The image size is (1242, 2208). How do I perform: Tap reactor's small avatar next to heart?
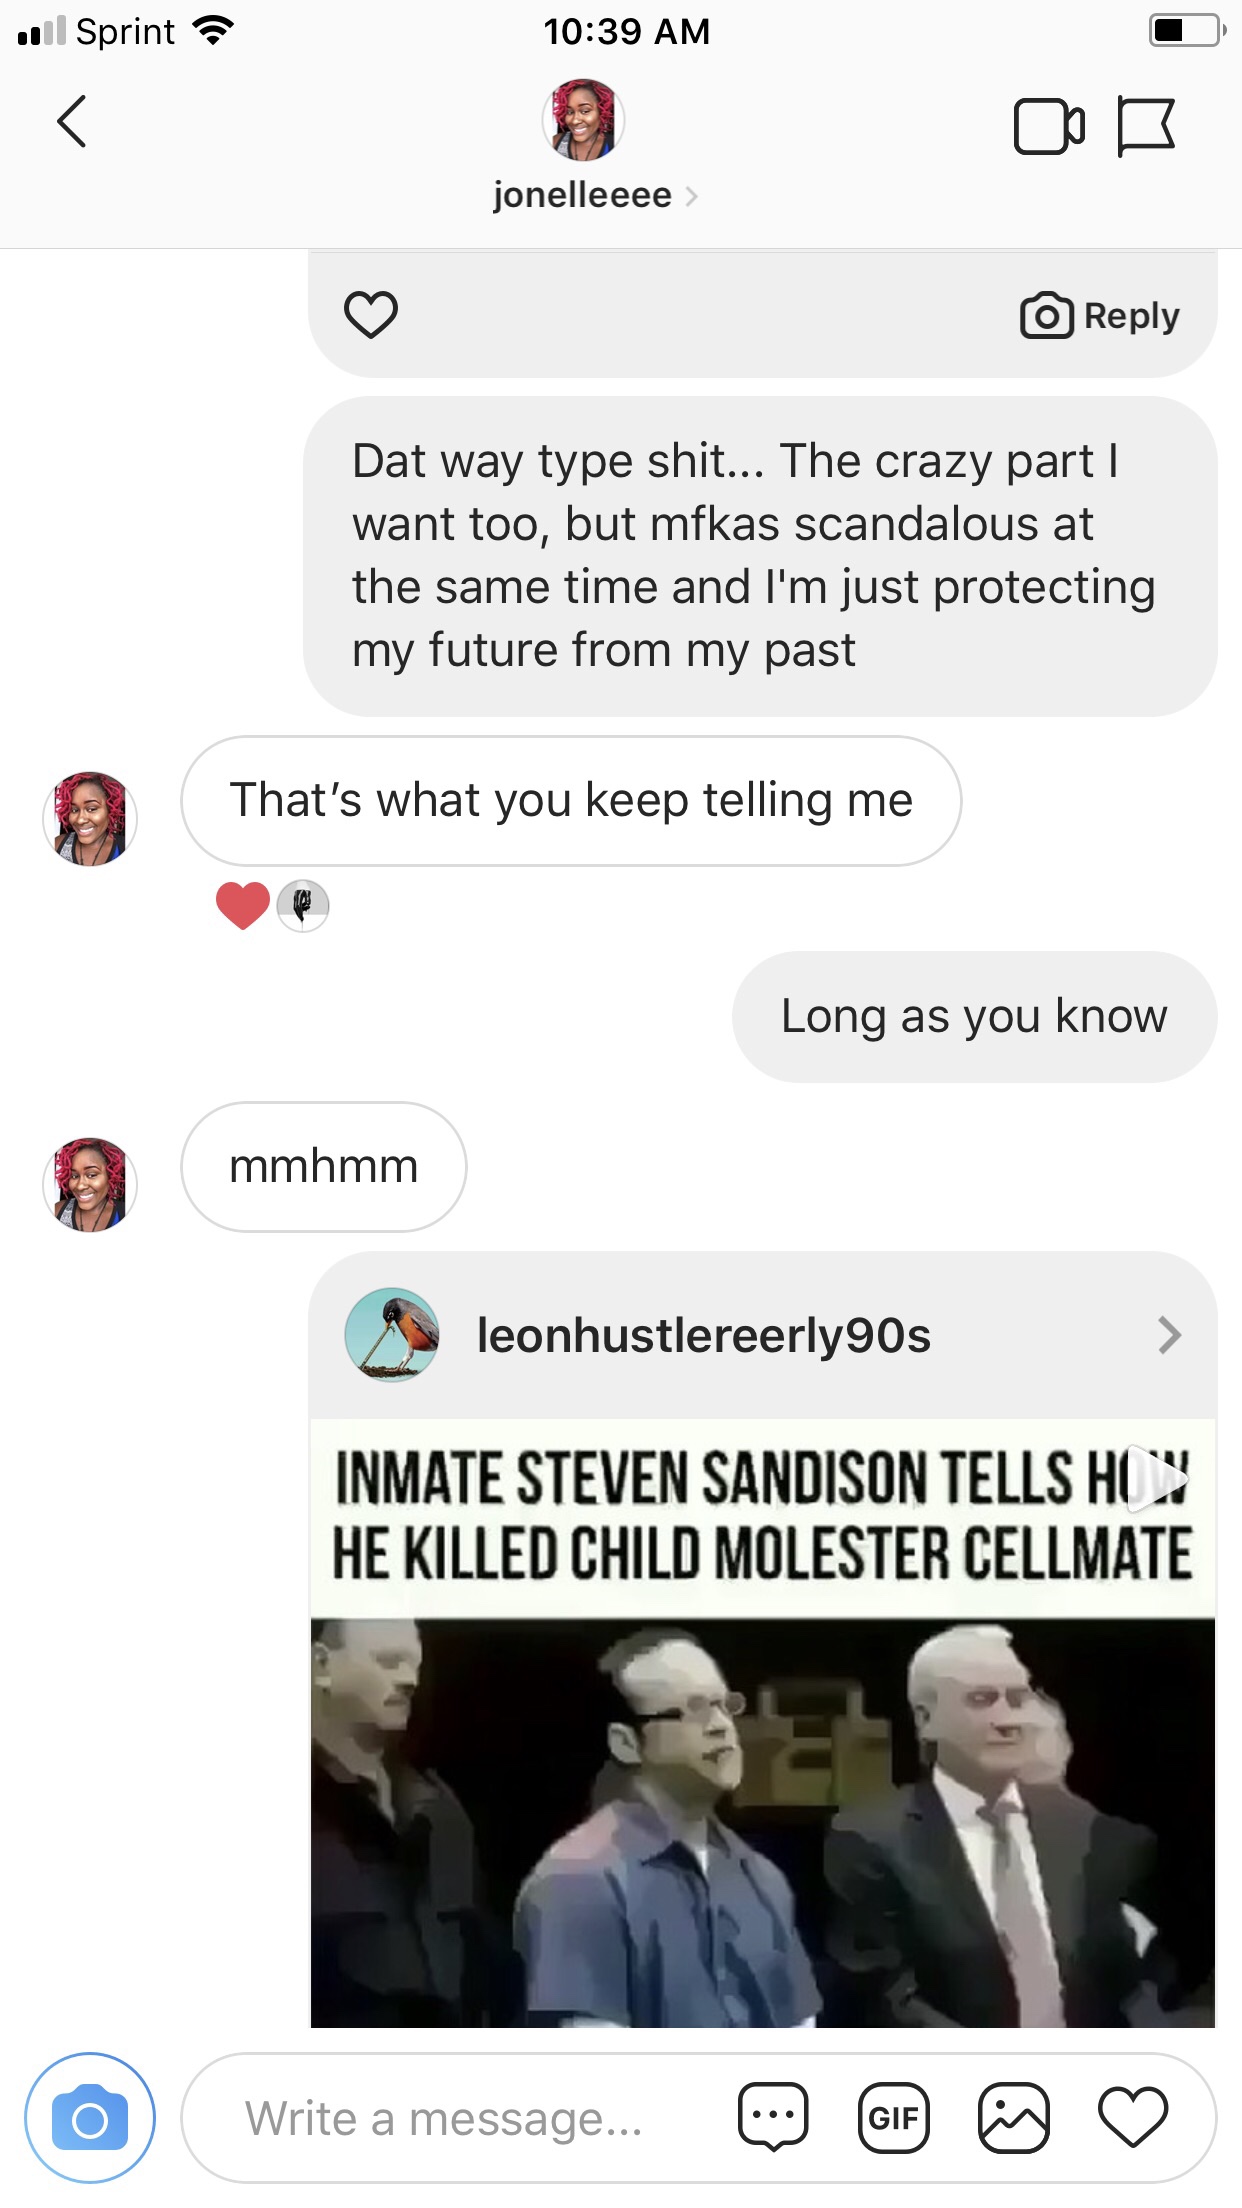[303, 906]
